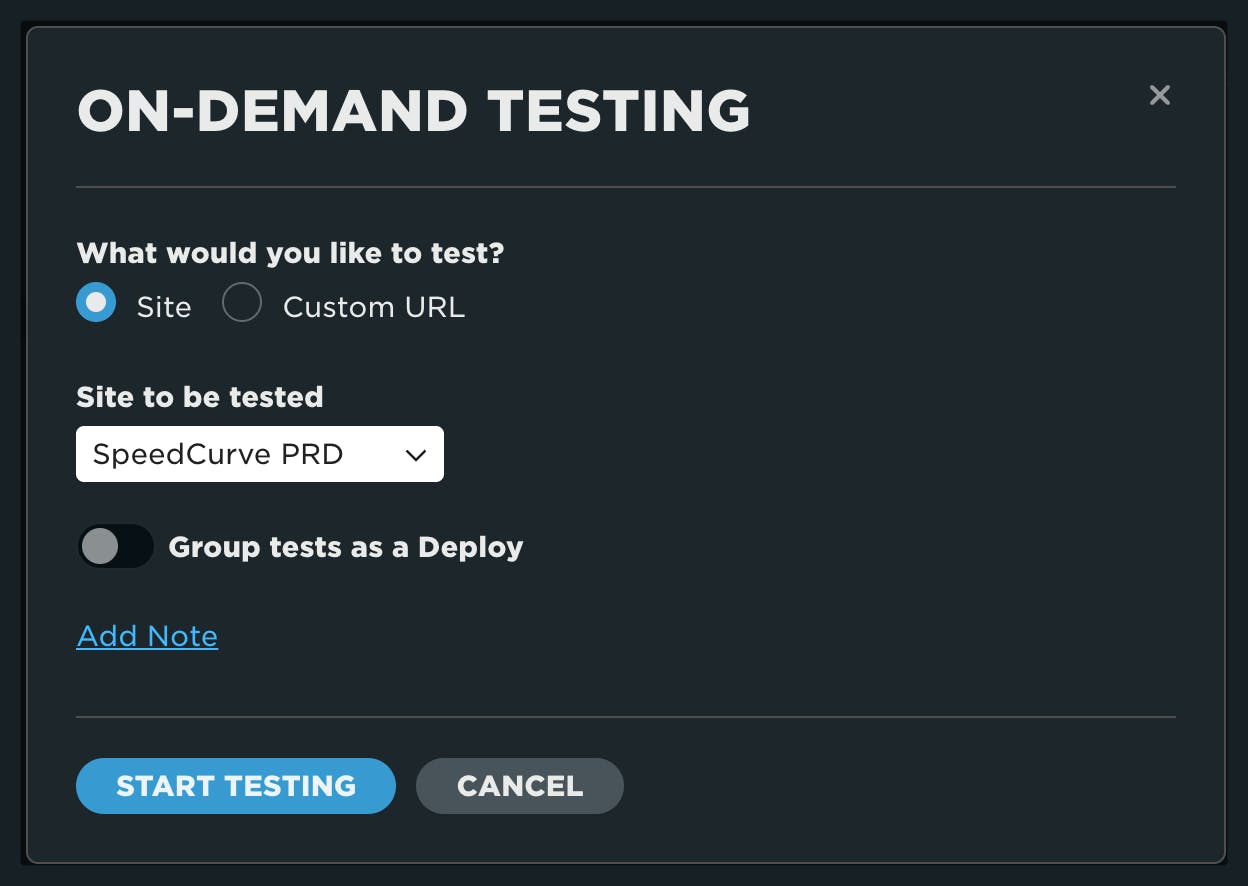
Task: Click the SpeedCurve PRD selected value text
Action: (218, 454)
